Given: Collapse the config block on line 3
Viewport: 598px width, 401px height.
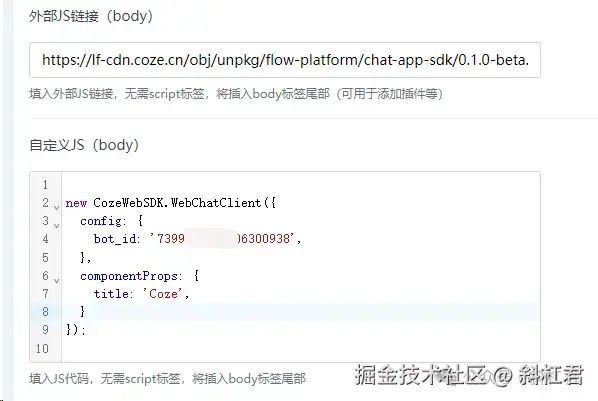Looking at the screenshot, I should 56,225.
